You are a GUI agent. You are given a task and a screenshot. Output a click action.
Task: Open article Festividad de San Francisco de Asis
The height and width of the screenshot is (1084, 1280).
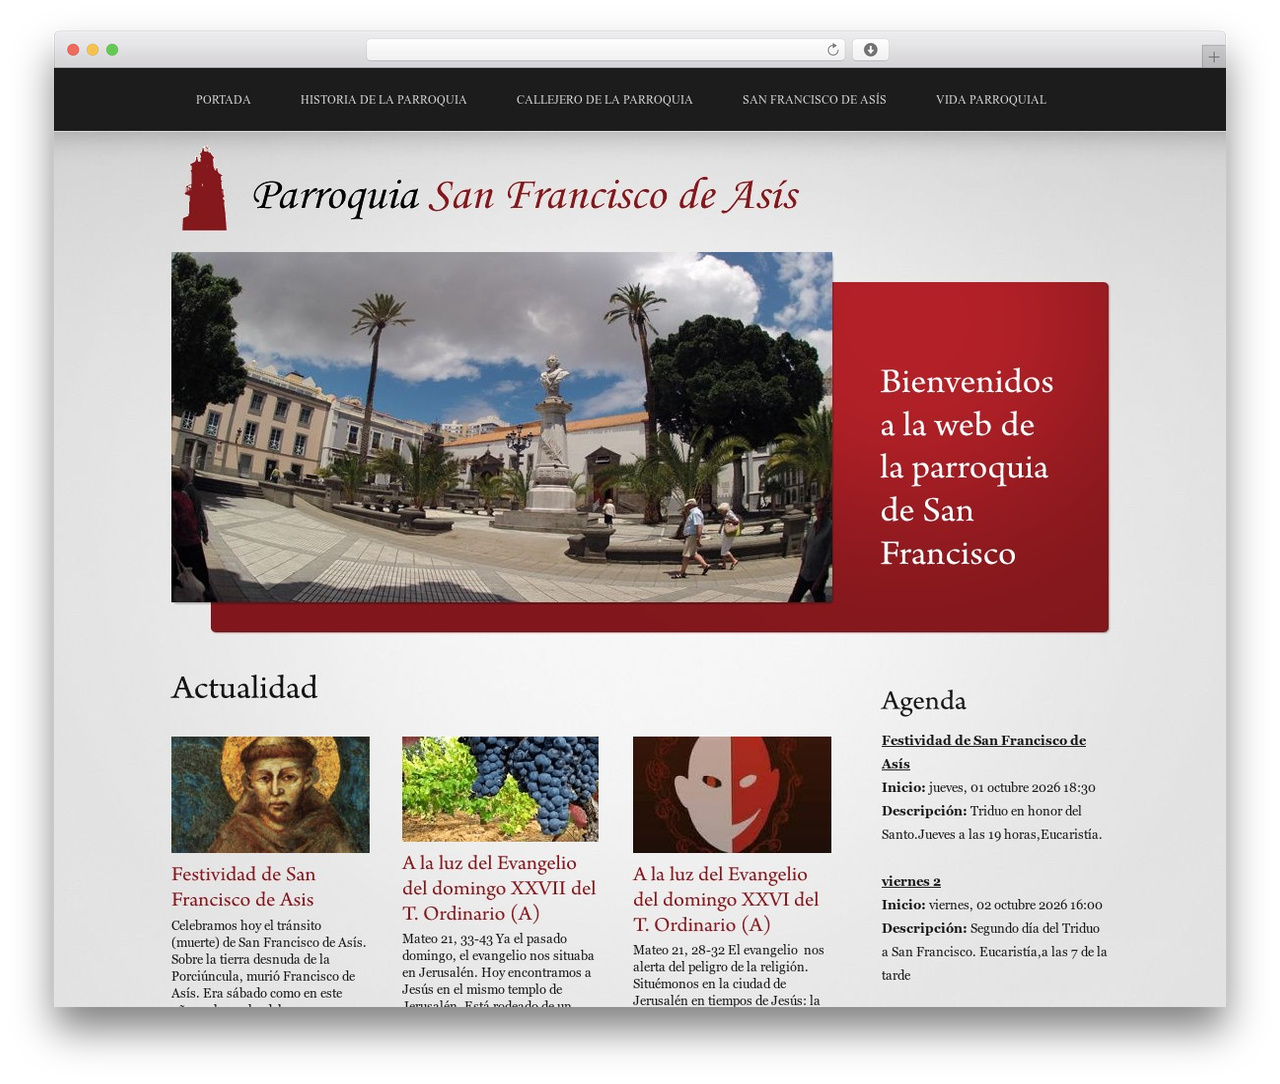tap(243, 887)
